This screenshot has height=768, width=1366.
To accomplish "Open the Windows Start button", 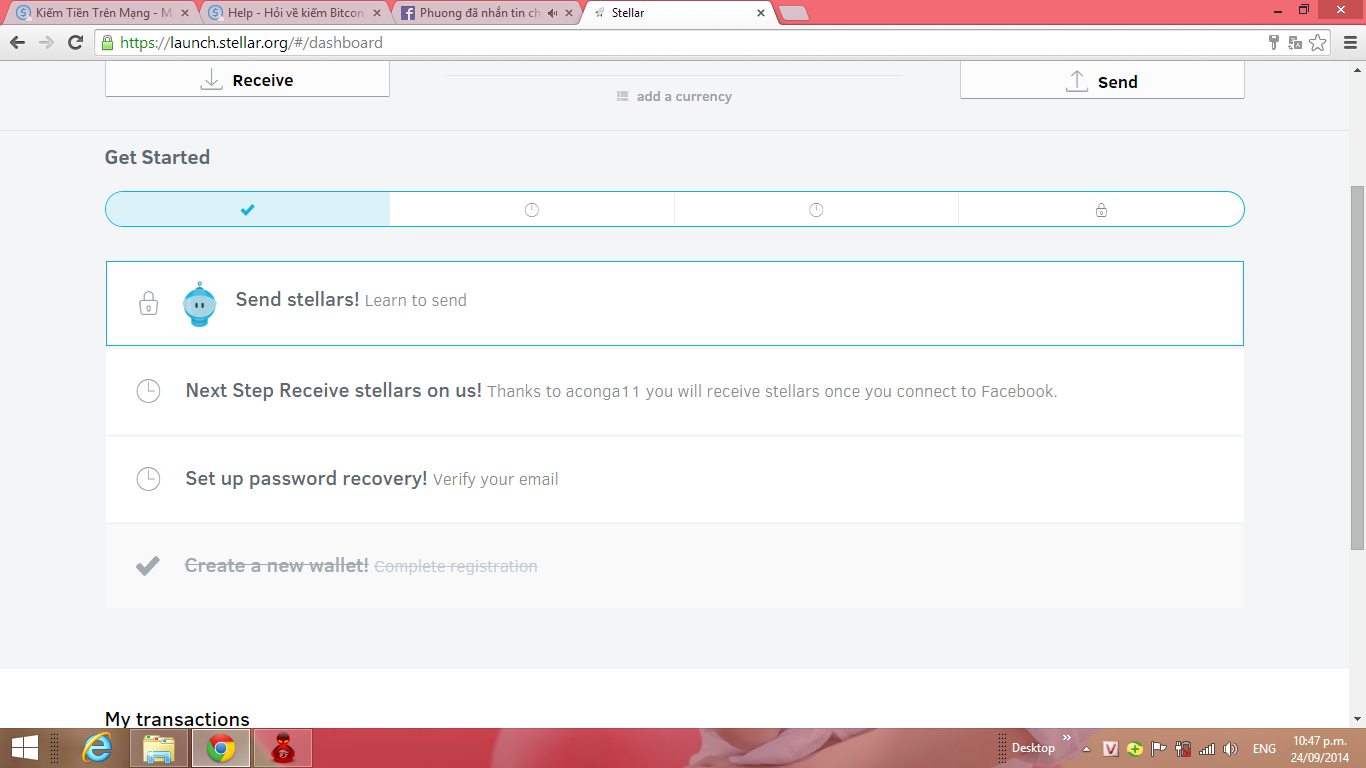I will [25, 748].
